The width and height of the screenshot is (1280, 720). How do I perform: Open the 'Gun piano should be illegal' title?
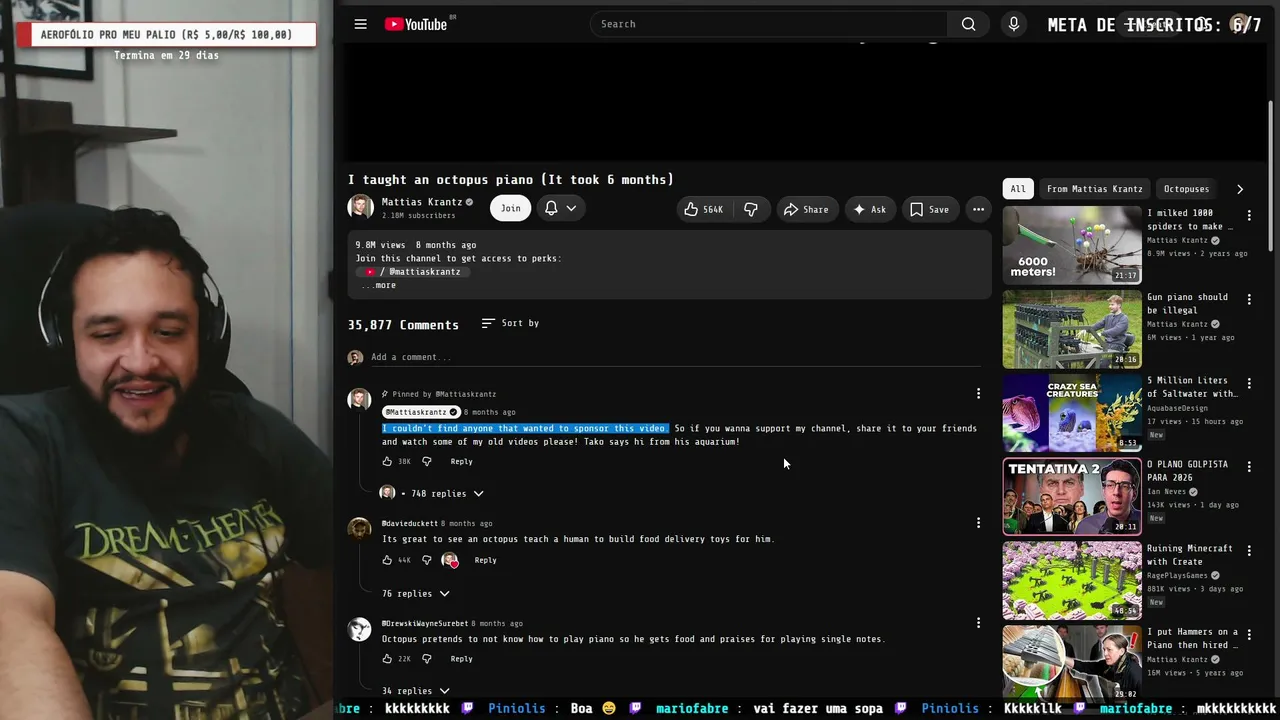click(x=1187, y=304)
